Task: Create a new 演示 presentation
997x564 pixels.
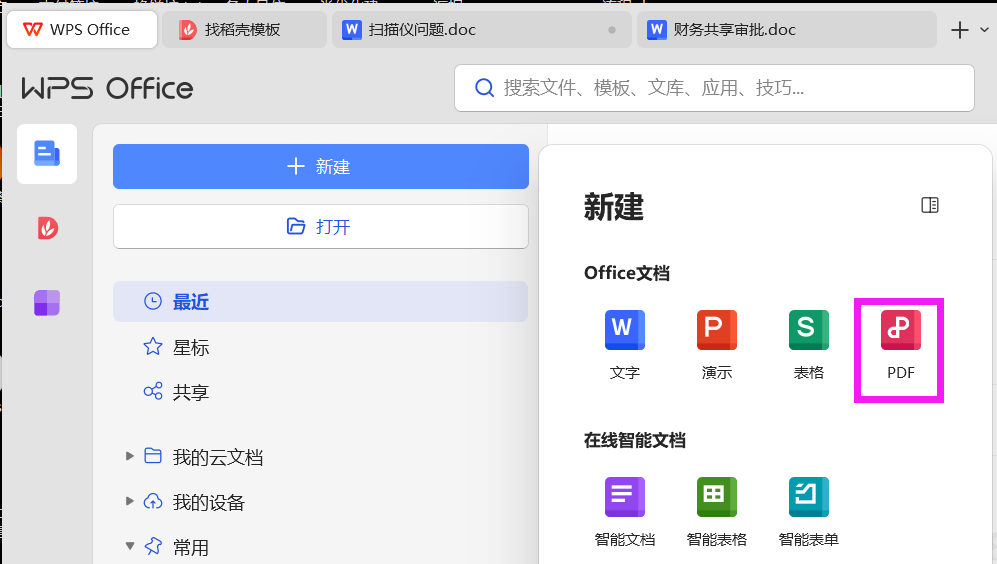Action: (717, 345)
